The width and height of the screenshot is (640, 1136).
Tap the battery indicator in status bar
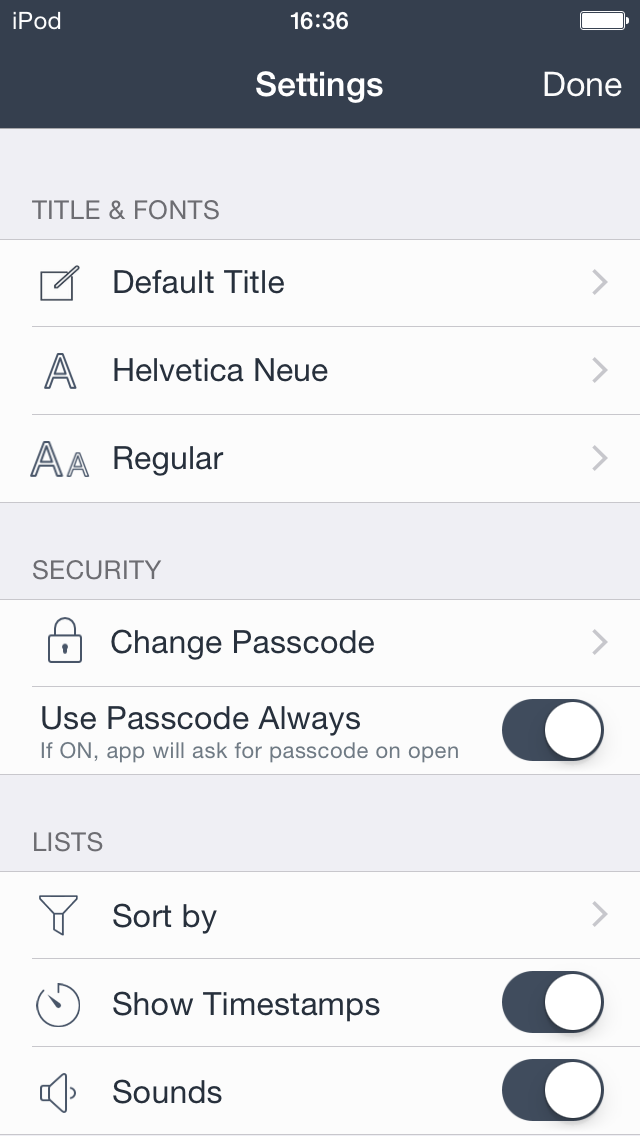click(x=603, y=20)
